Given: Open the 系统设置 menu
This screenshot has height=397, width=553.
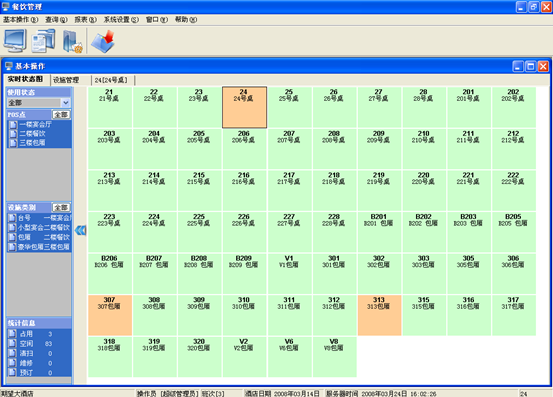Looking at the screenshot, I should click(121, 20).
